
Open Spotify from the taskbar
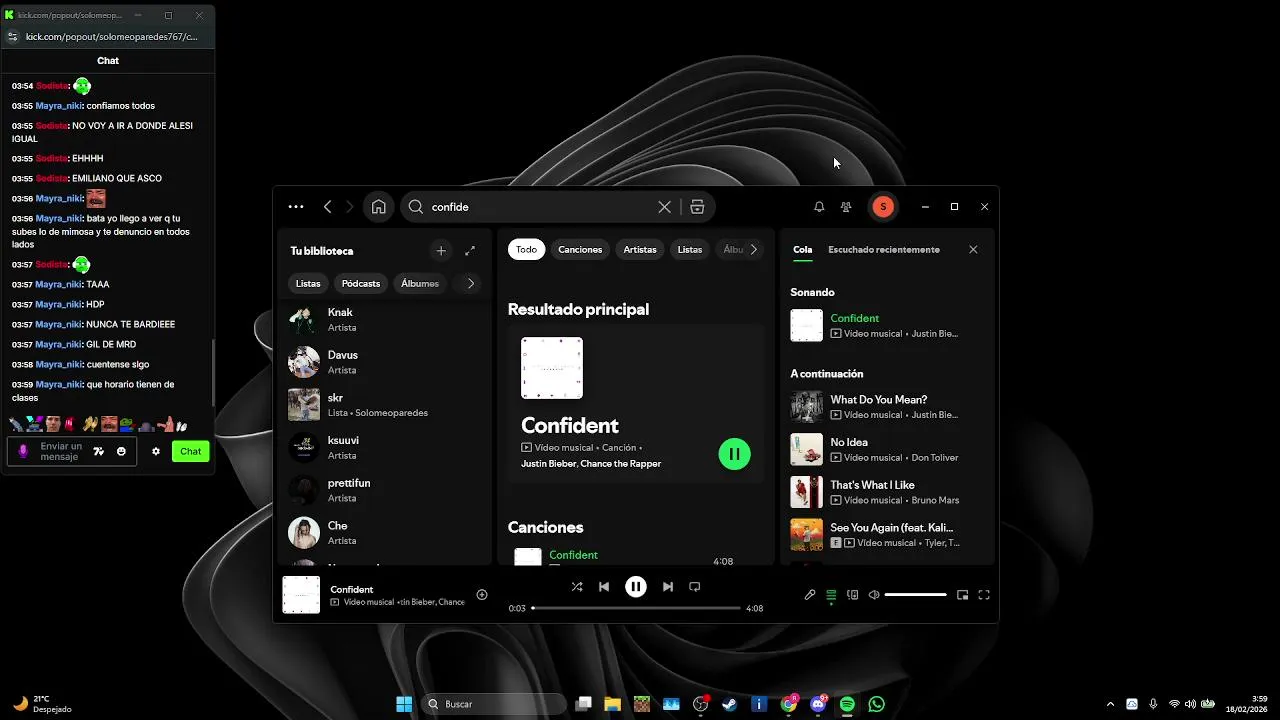[x=847, y=704]
